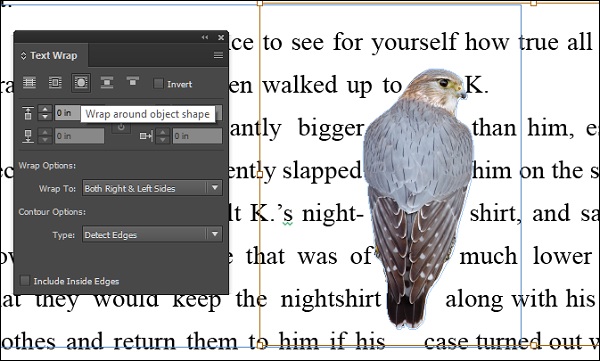The width and height of the screenshot is (600, 361).
Task: Open the Text Wrap panel menu
Action: coord(218,56)
